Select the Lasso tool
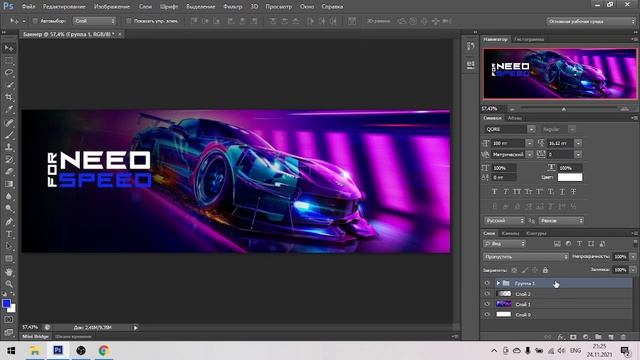 tap(9, 73)
